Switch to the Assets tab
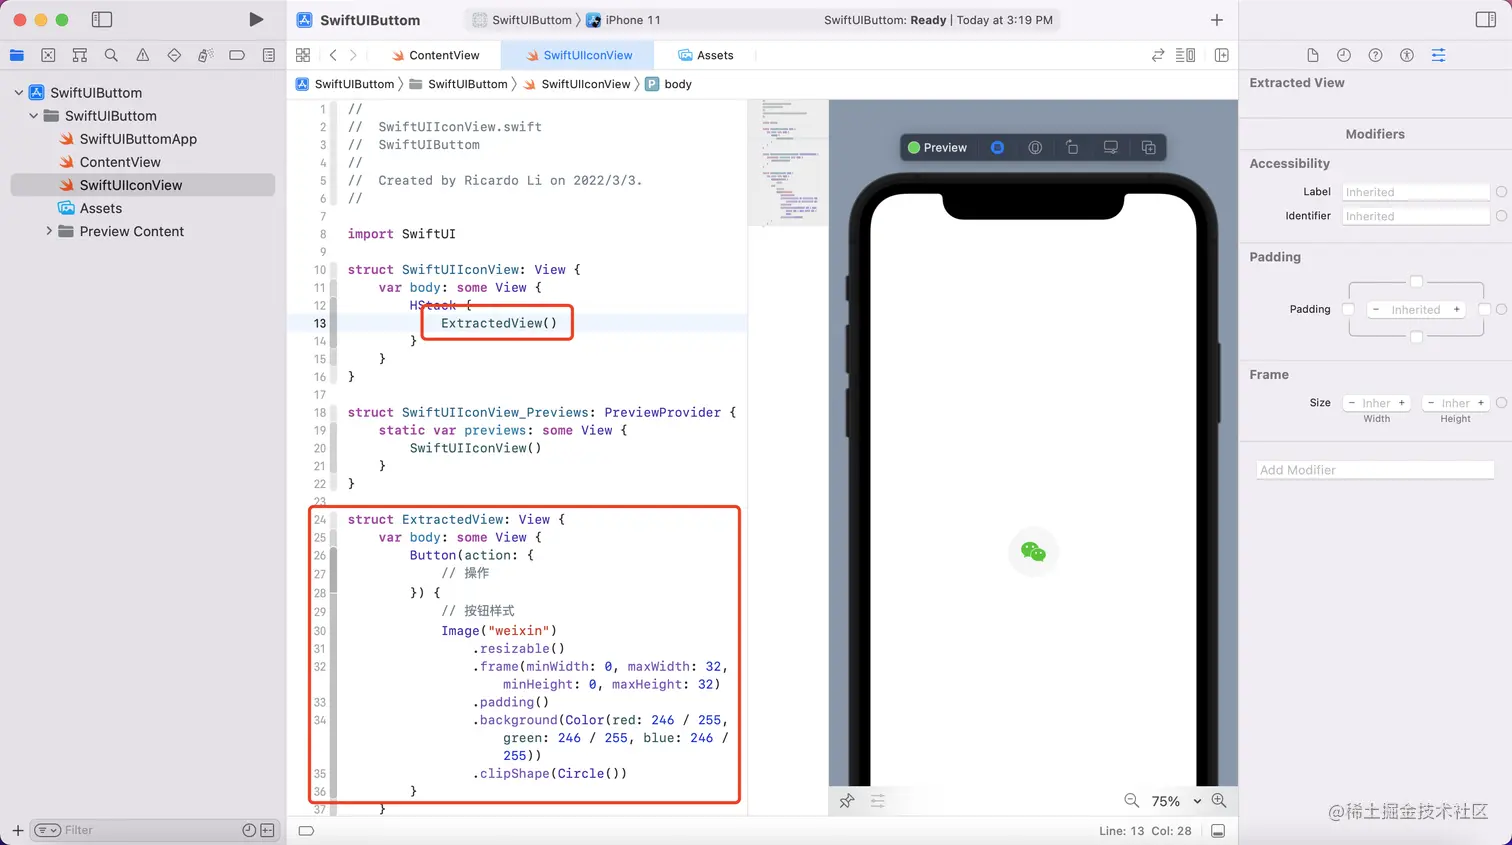1512x845 pixels. tap(716, 55)
